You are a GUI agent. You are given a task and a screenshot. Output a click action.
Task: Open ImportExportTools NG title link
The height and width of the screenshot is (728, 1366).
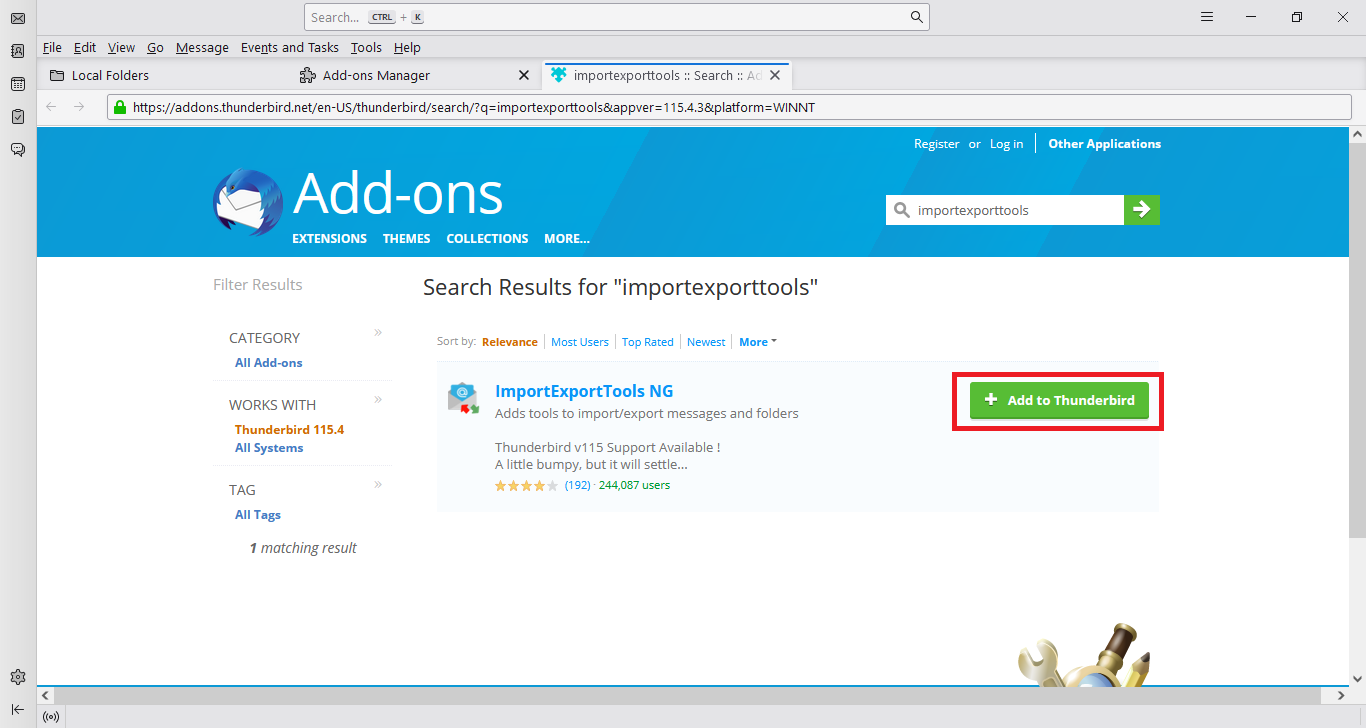click(x=584, y=391)
